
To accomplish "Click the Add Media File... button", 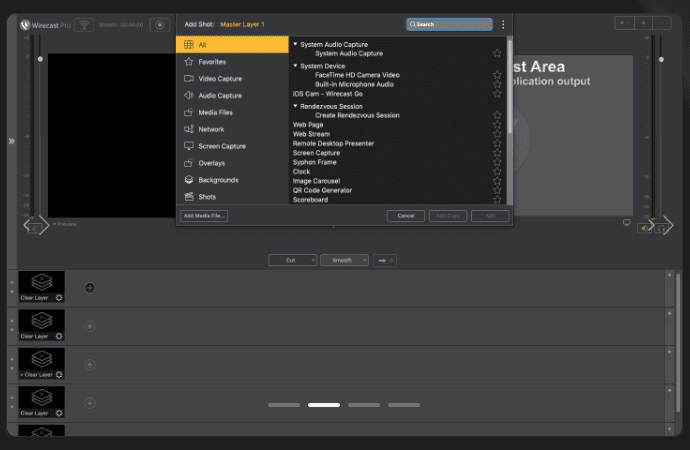I will pos(204,216).
